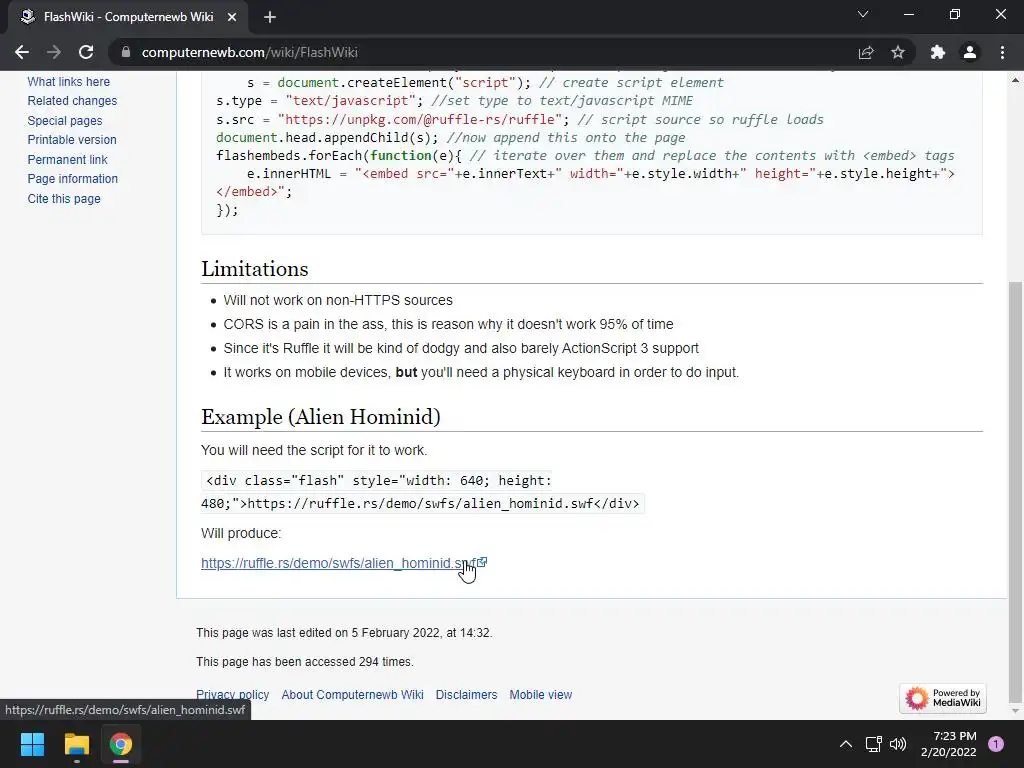The image size is (1024, 768).
Task: Open the network tray icon
Action: point(873,744)
